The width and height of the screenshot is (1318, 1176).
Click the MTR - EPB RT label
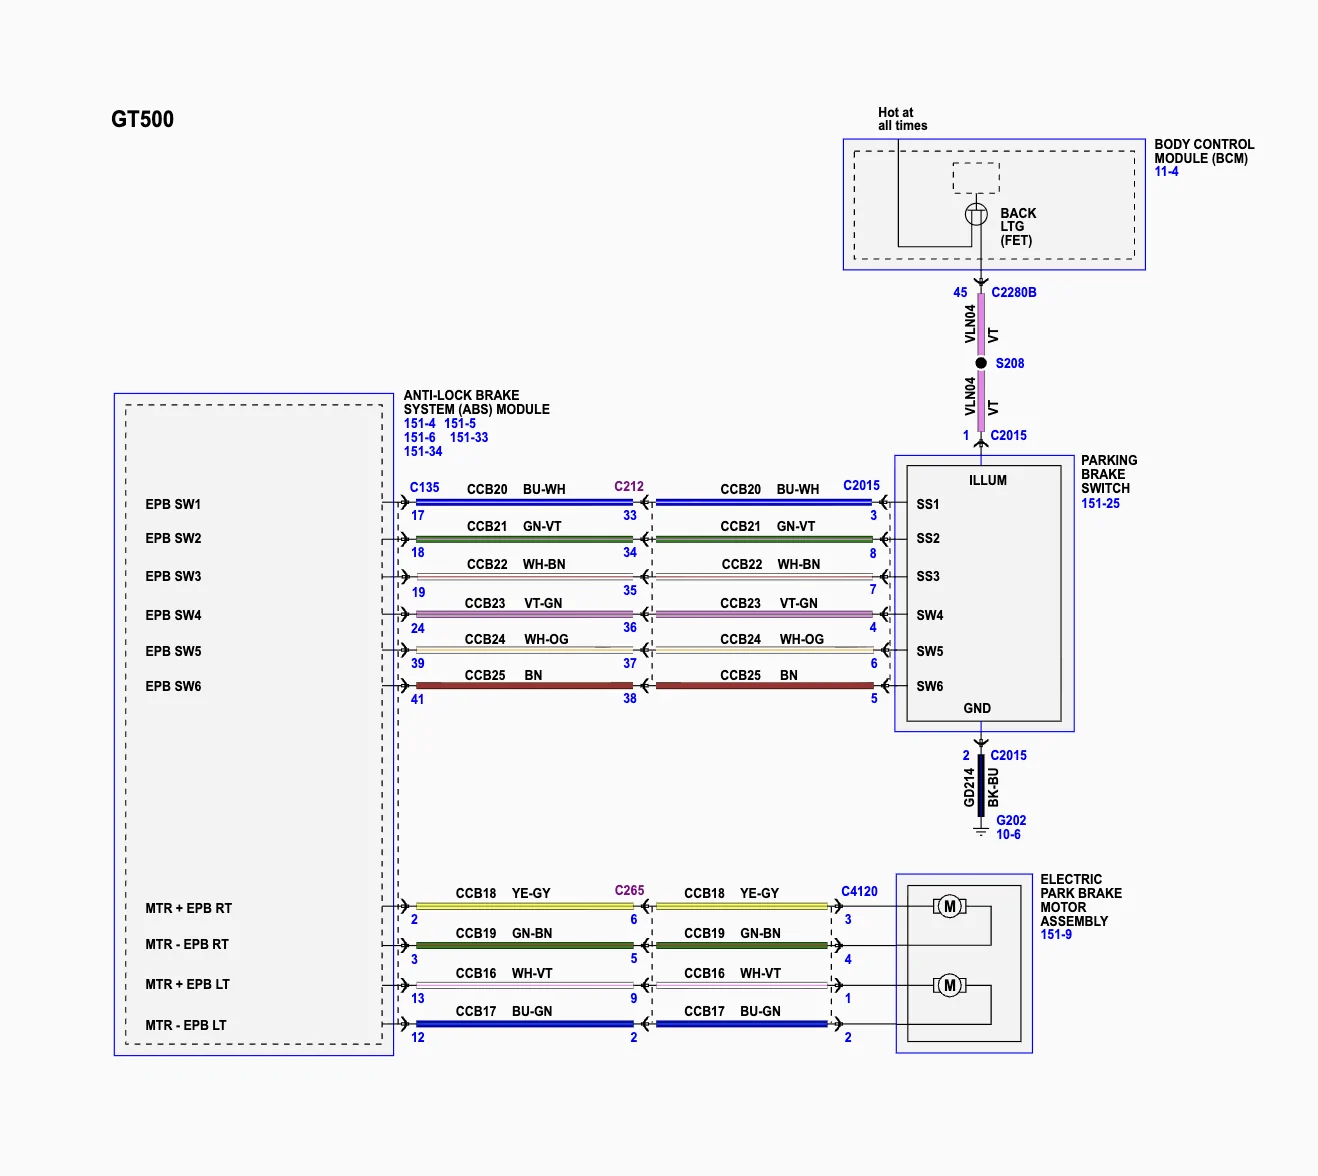tap(187, 945)
